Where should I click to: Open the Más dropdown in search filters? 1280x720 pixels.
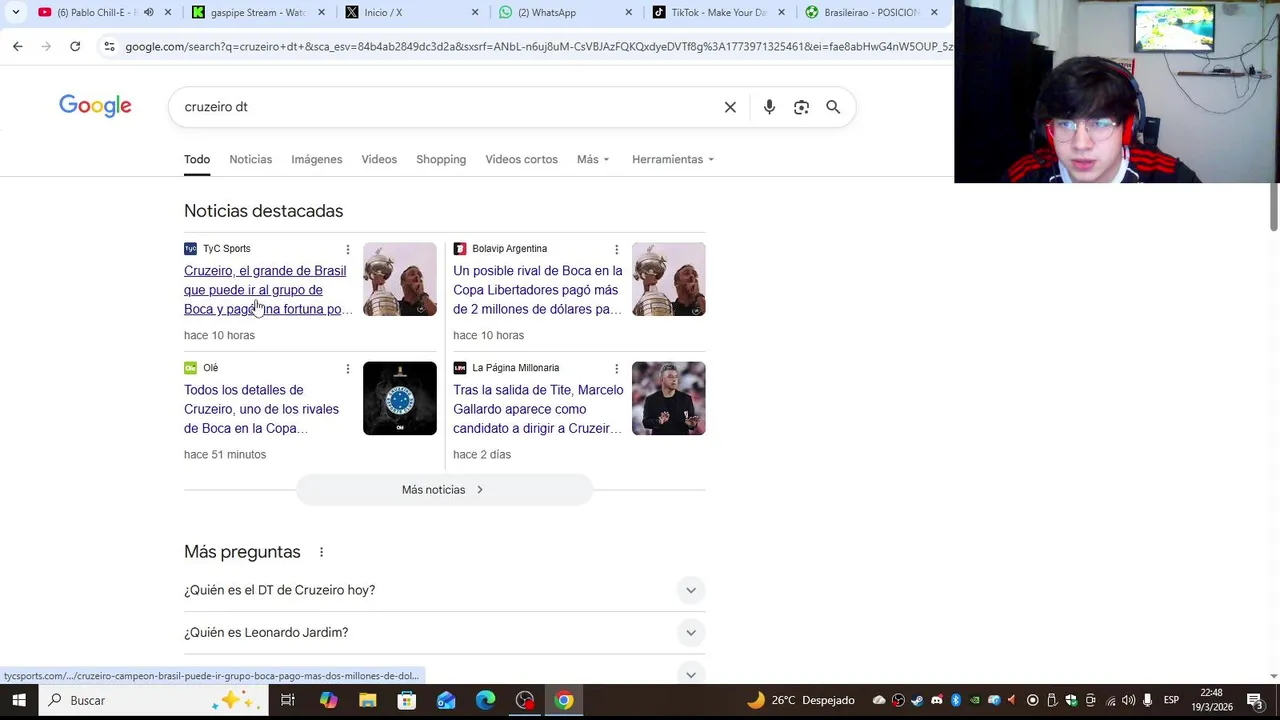pos(593,159)
